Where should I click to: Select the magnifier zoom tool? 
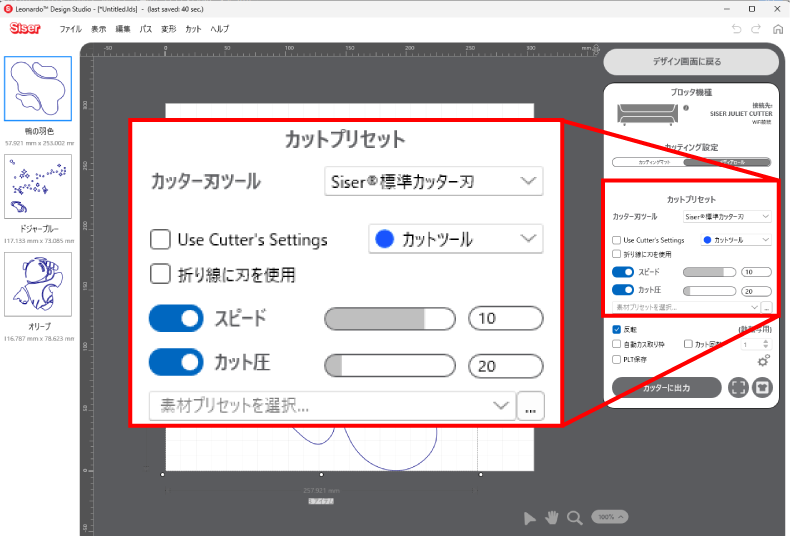[574, 518]
